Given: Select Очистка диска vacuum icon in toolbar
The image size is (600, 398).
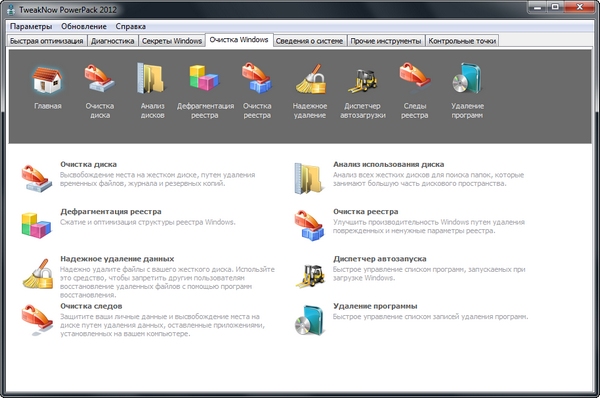Looking at the screenshot, I should pyautogui.click(x=99, y=78).
